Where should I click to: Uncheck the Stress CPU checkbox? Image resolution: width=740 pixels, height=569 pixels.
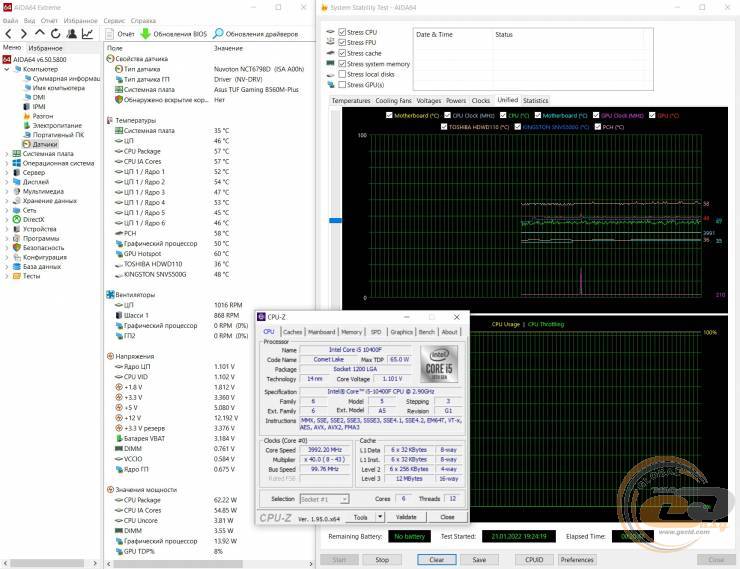(x=343, y=32)
